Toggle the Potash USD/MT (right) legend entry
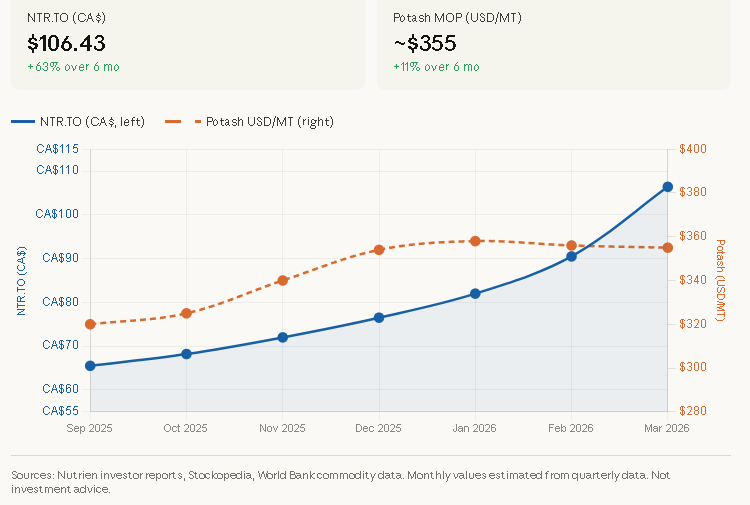Screen dimensions: 750x505 point(249,122)
